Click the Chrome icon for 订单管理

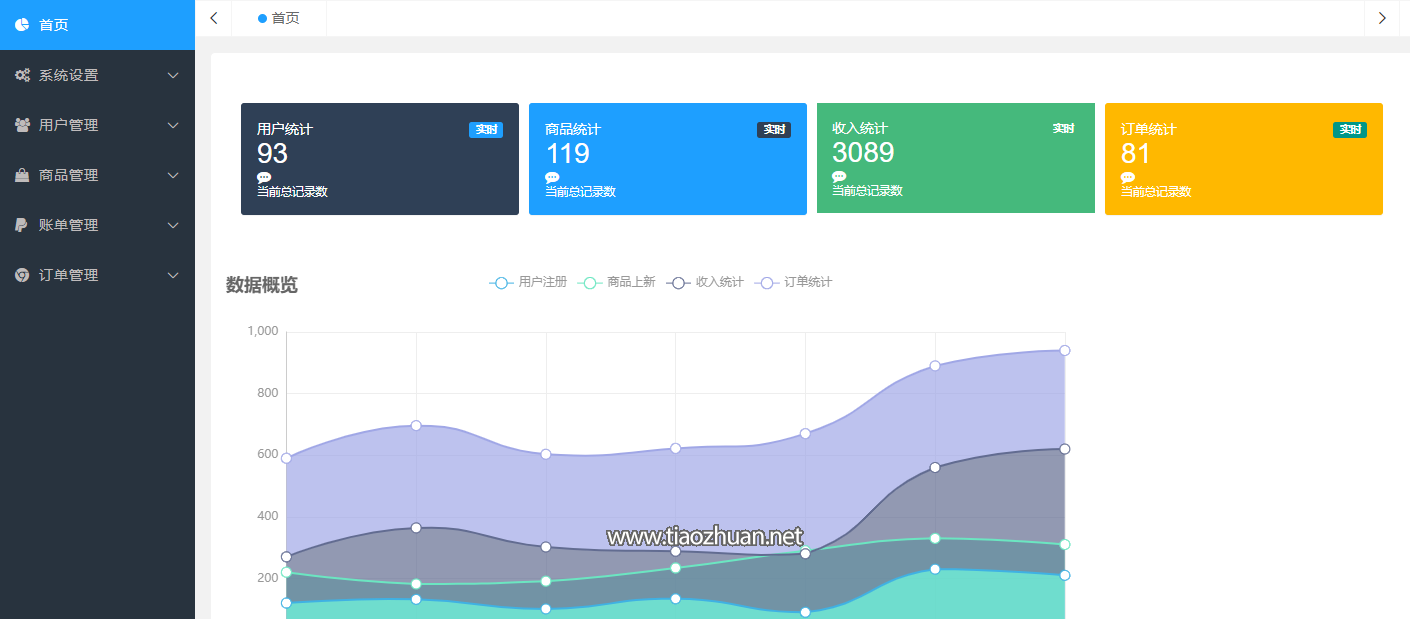point(22,275)
